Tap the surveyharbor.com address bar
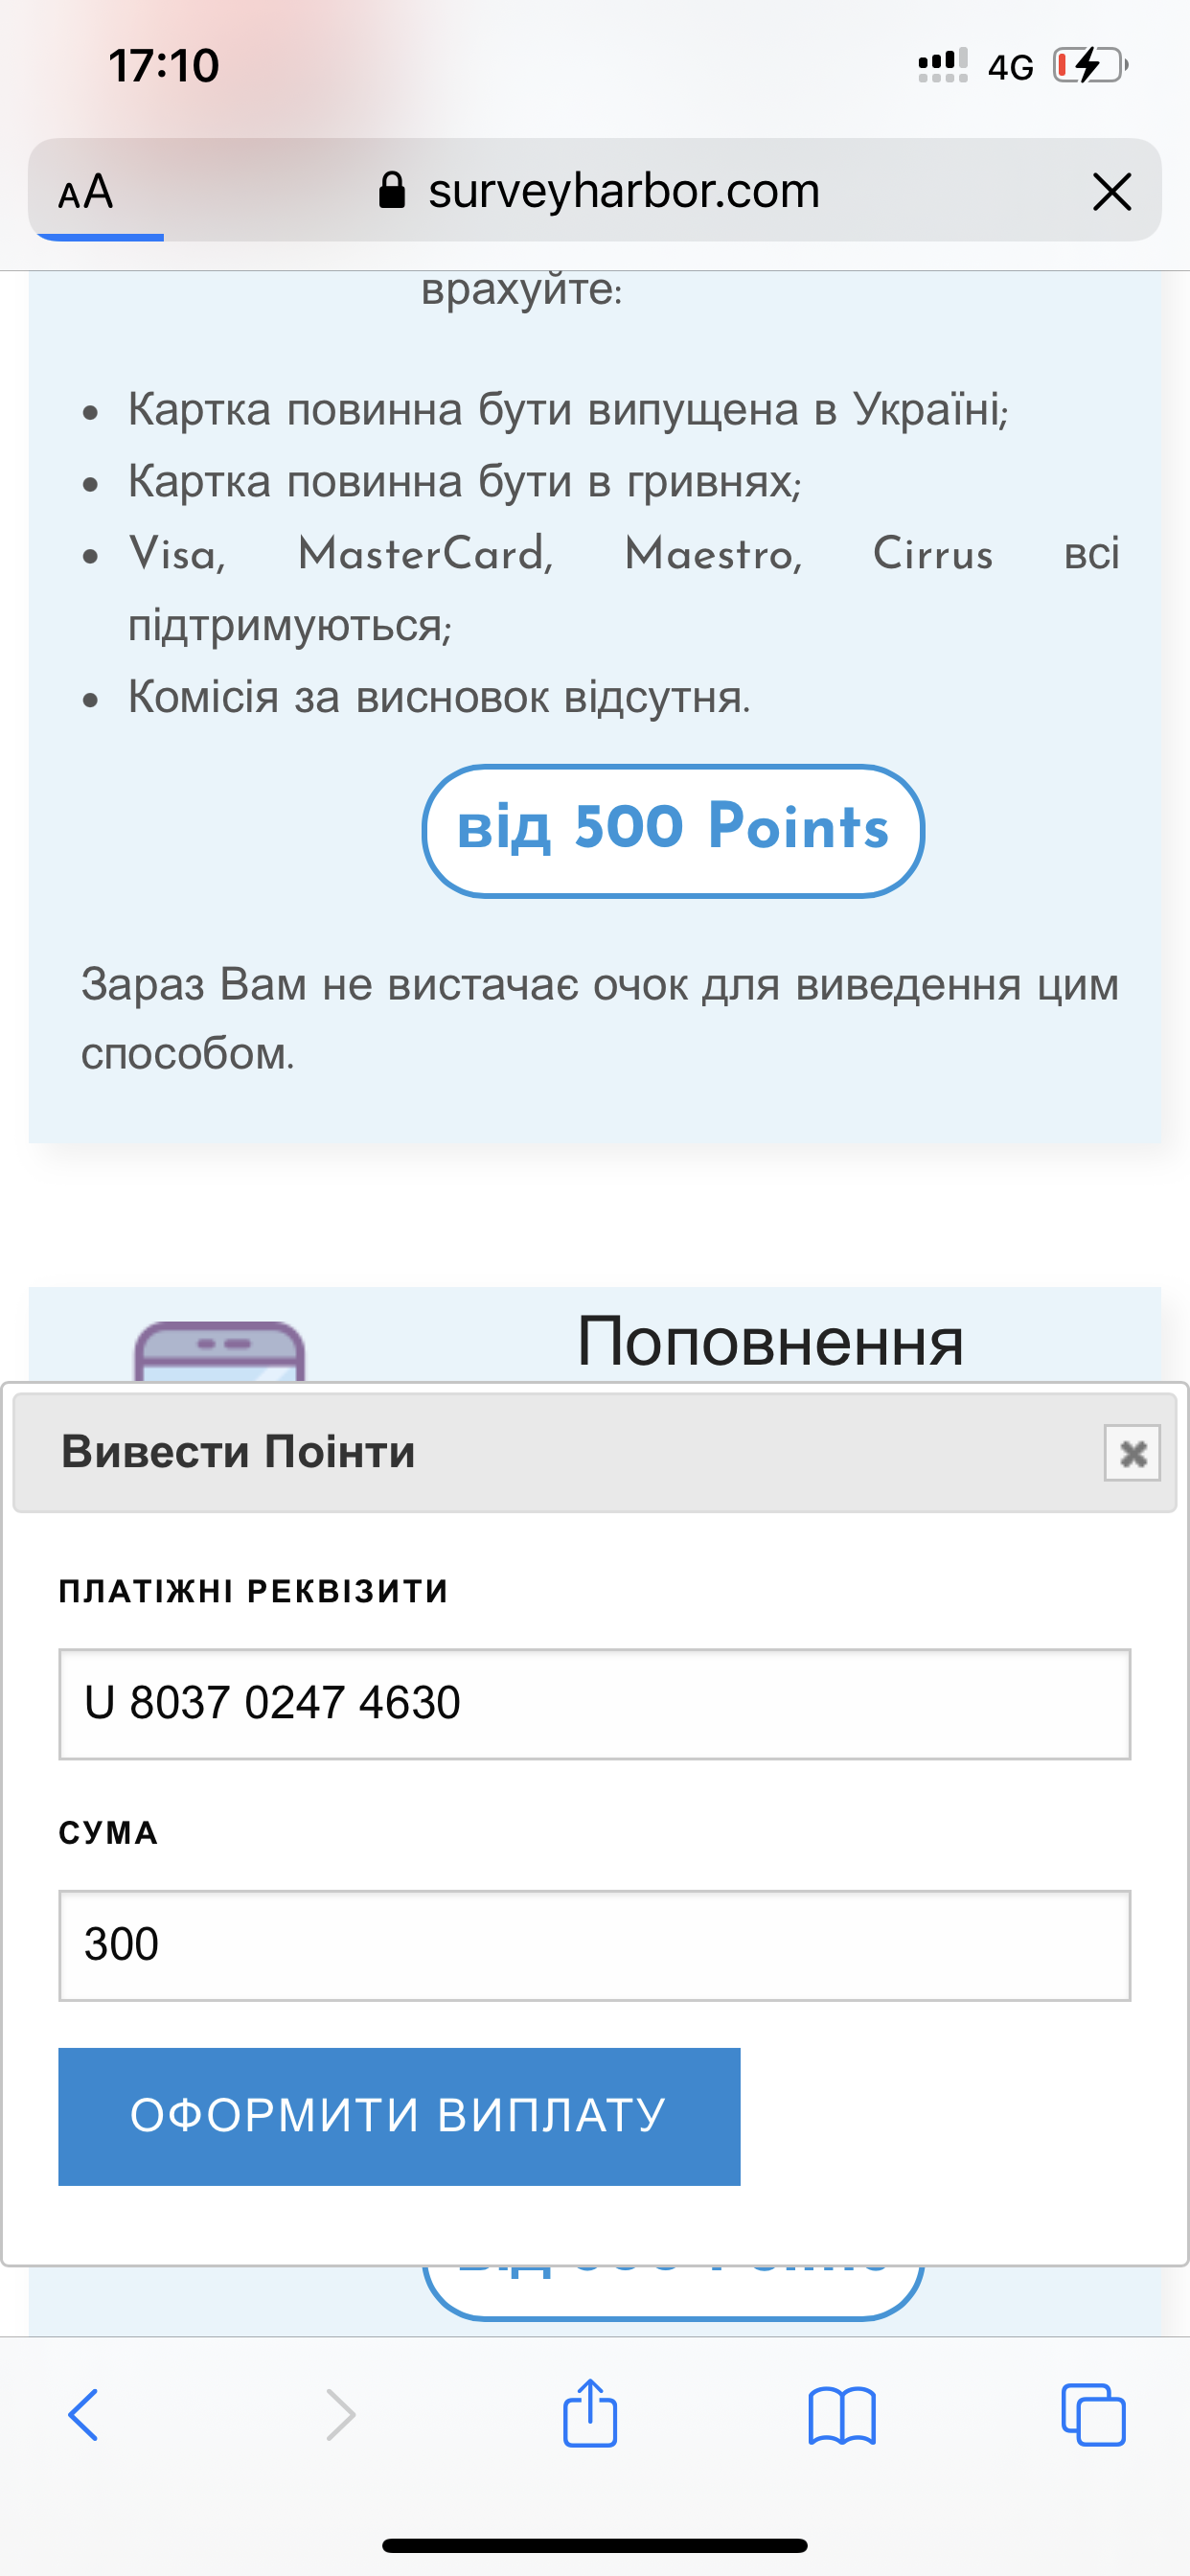 (623, 190)
